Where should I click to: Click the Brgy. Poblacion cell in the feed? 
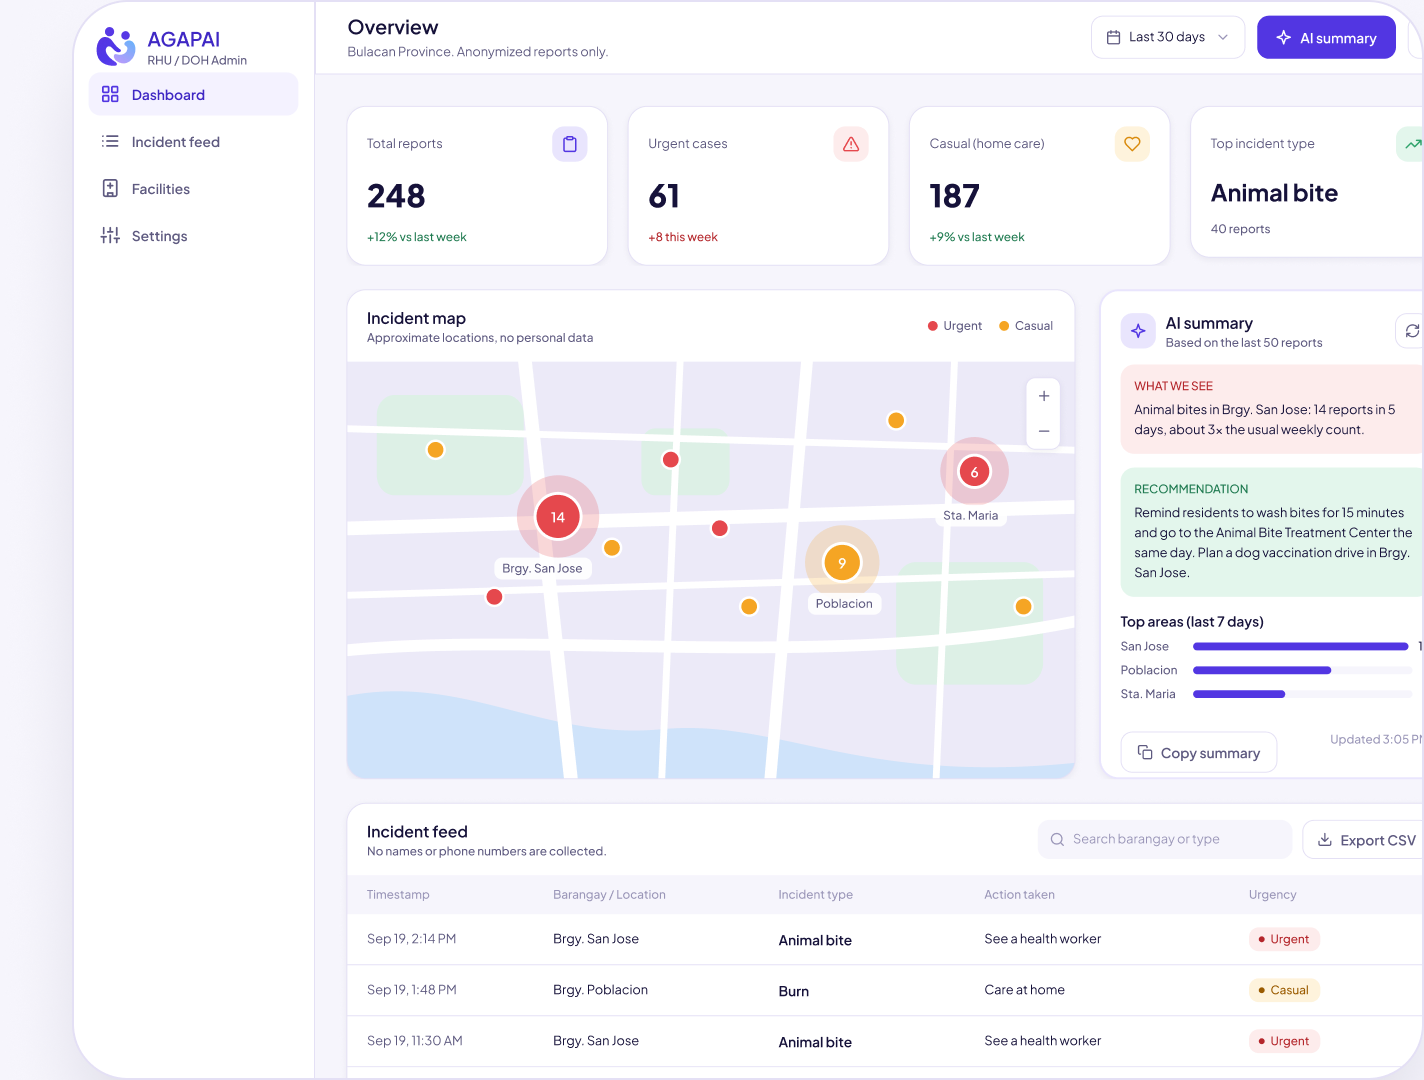pos(600,990)
